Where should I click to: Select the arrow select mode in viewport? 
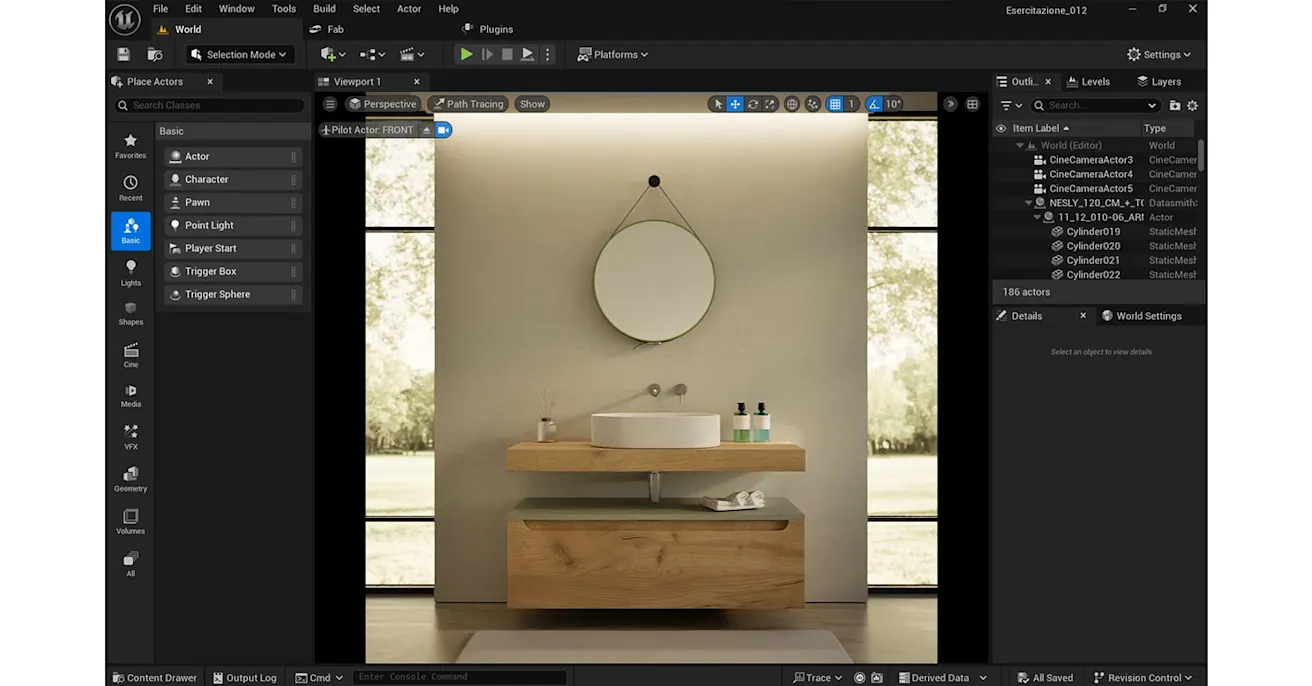click(x=717, y=104)
